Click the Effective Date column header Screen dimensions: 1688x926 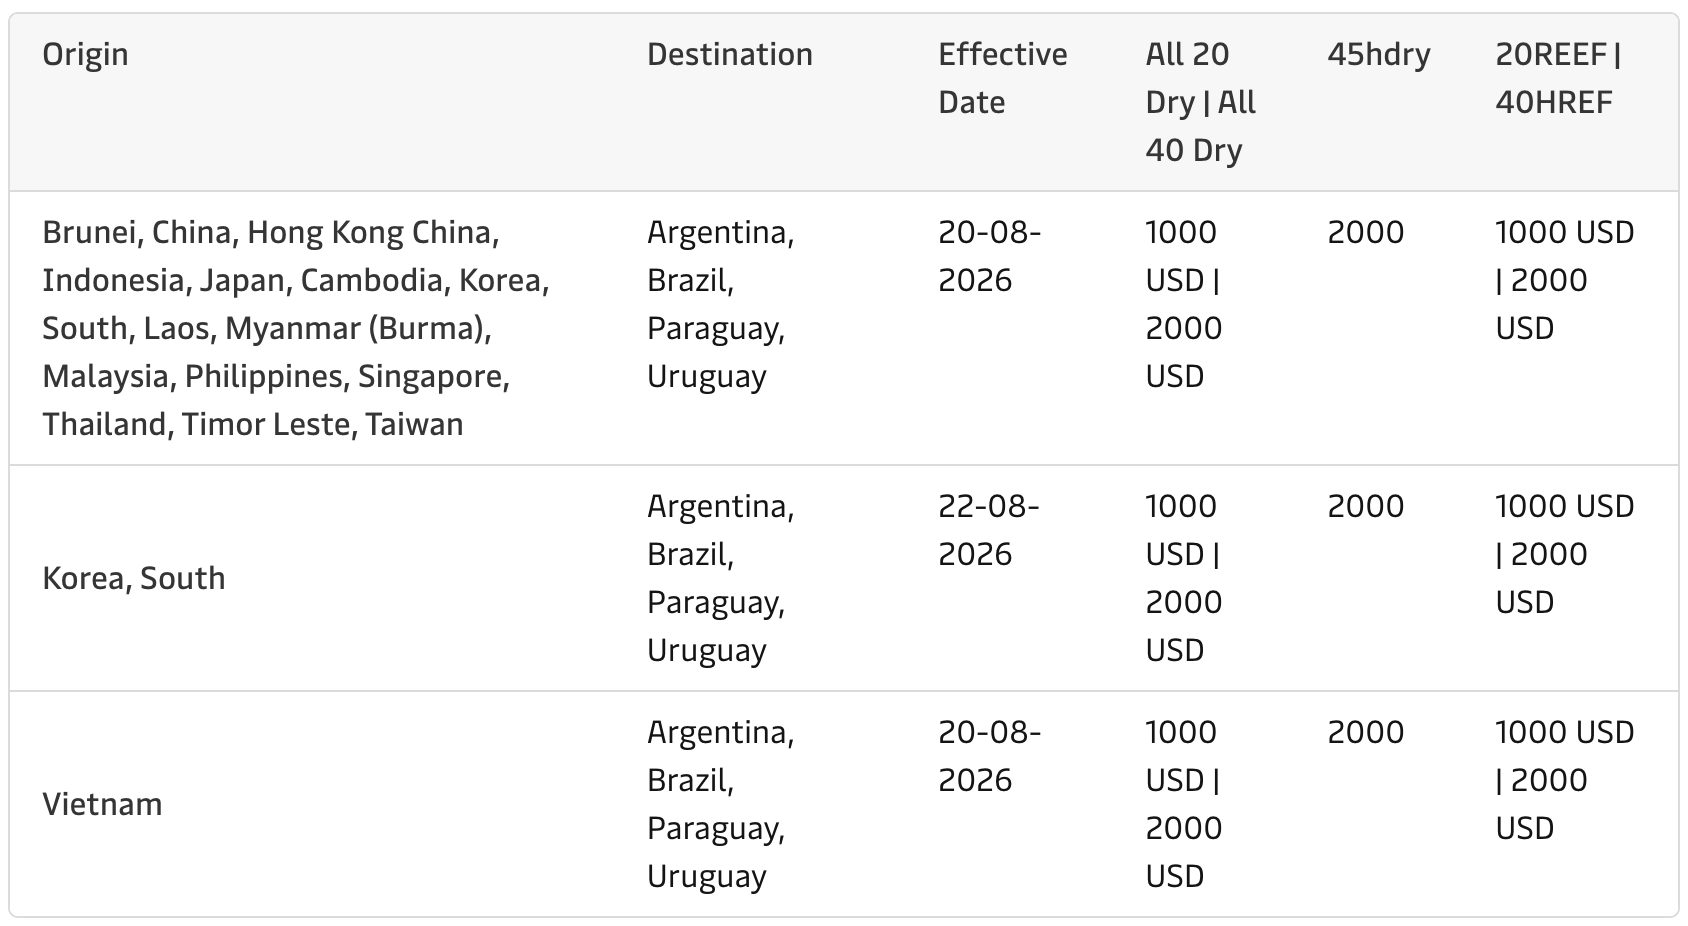click(1002, 78)
